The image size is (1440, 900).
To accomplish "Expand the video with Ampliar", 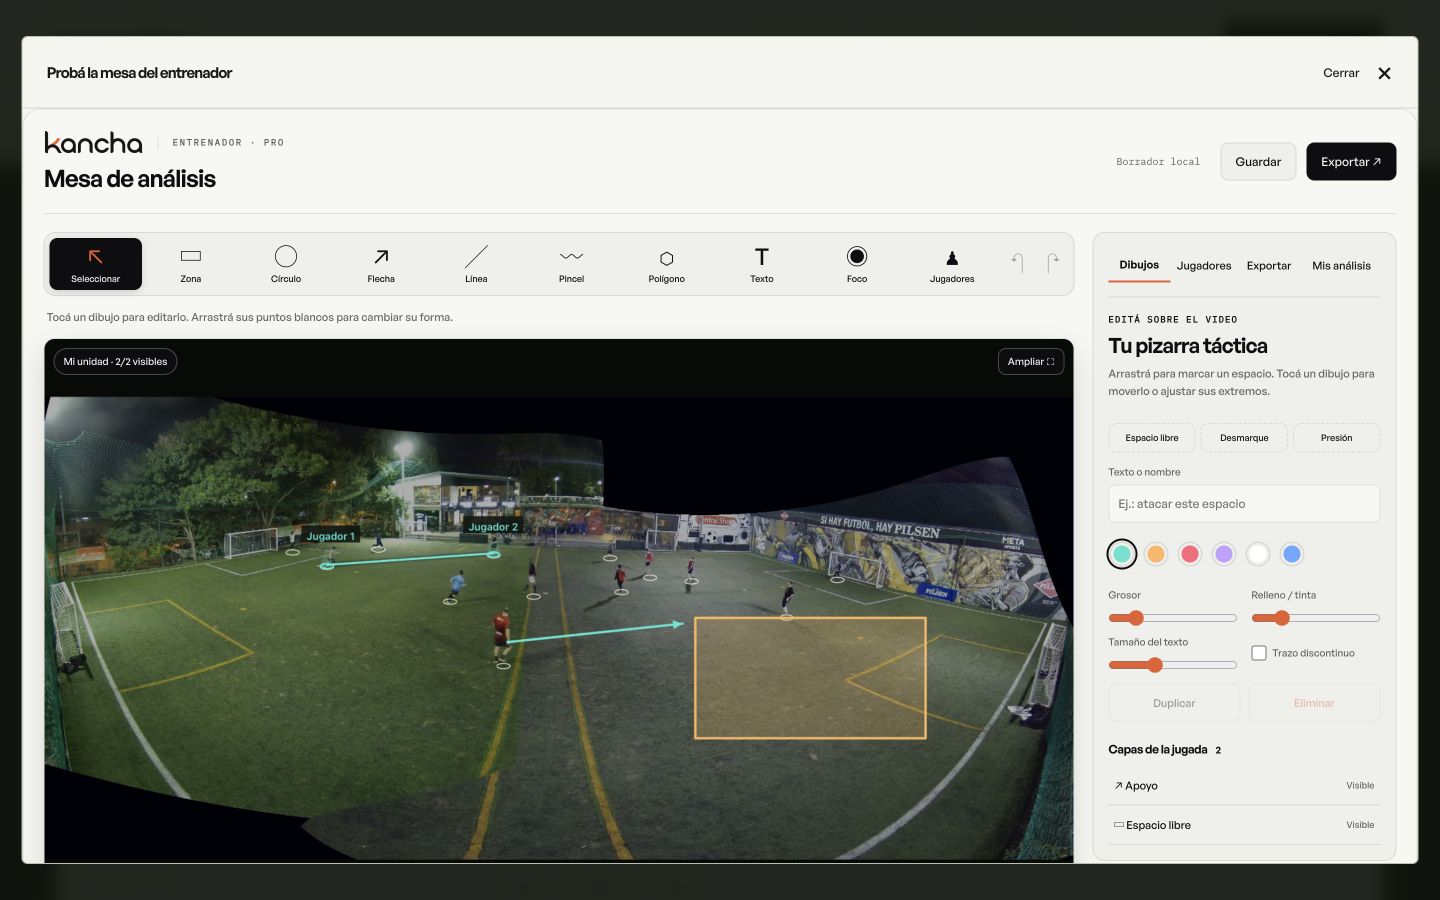I will (1031, 362).
